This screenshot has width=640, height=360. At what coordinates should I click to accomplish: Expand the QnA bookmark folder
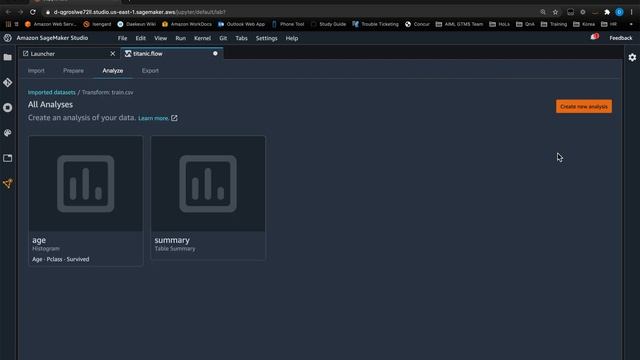(x=525, y=24)
